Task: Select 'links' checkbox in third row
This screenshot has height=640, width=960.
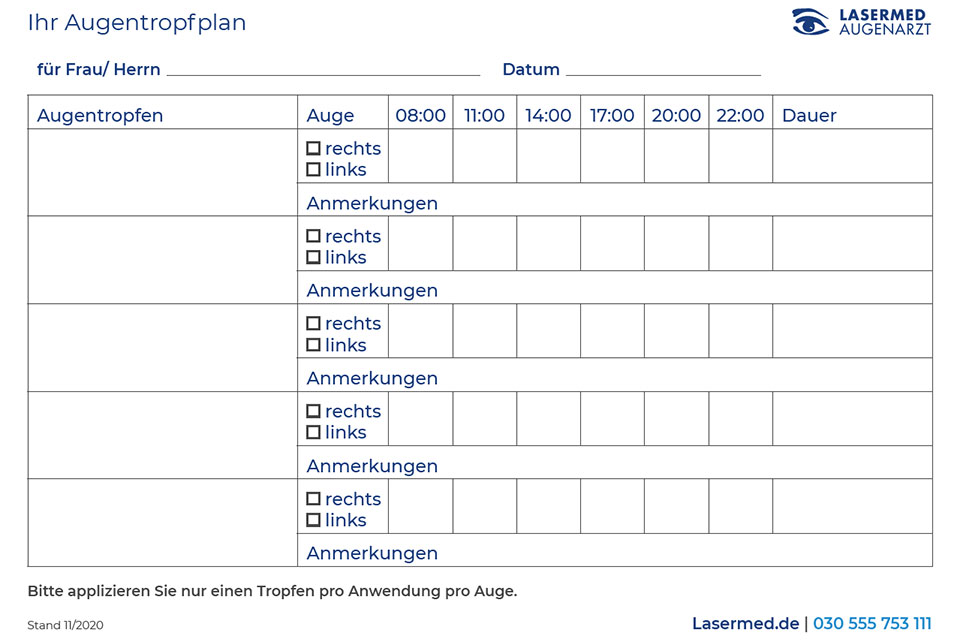Action: (313, 345)
